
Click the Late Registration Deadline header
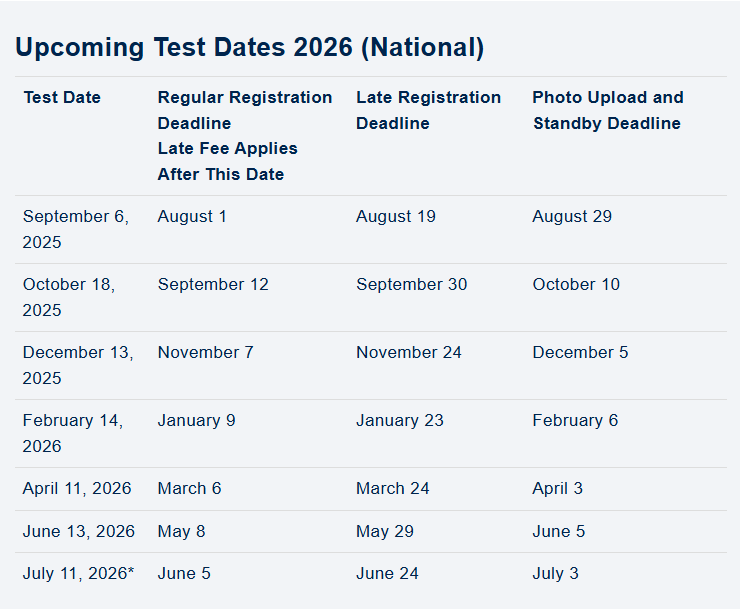pos(428,110)
